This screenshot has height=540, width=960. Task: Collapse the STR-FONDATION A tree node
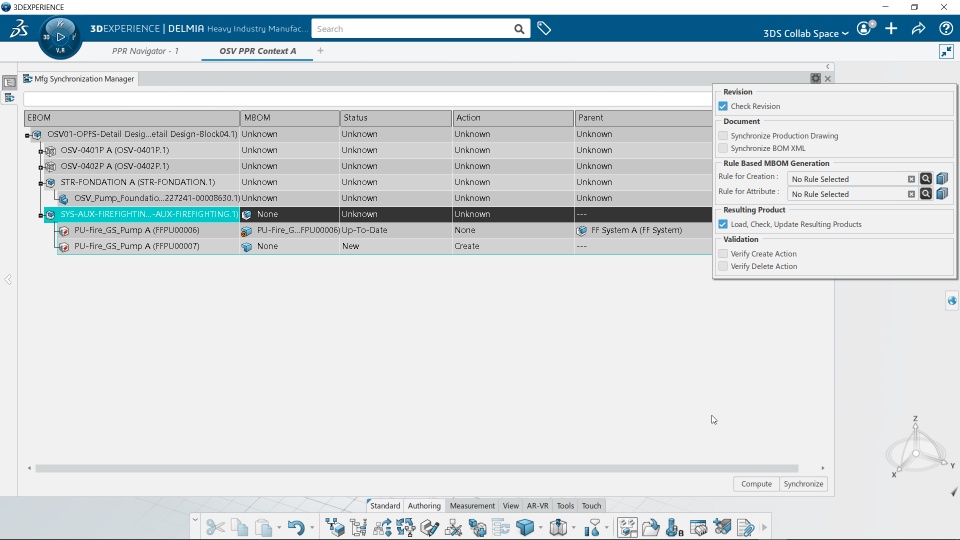click(41, 183)
